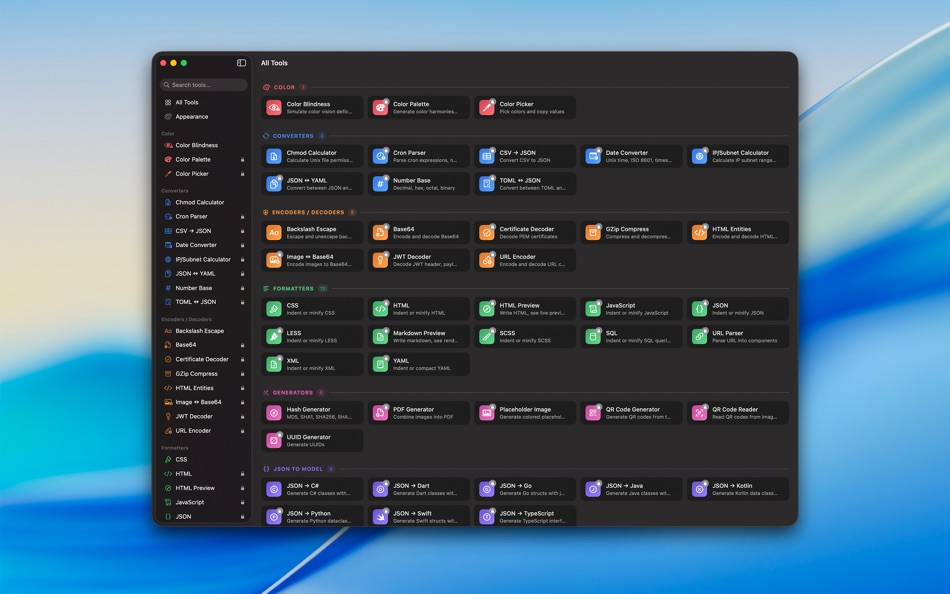Toggle the lock next to JSON formatter entry
The image size is (950, 594).
[243, 516]
